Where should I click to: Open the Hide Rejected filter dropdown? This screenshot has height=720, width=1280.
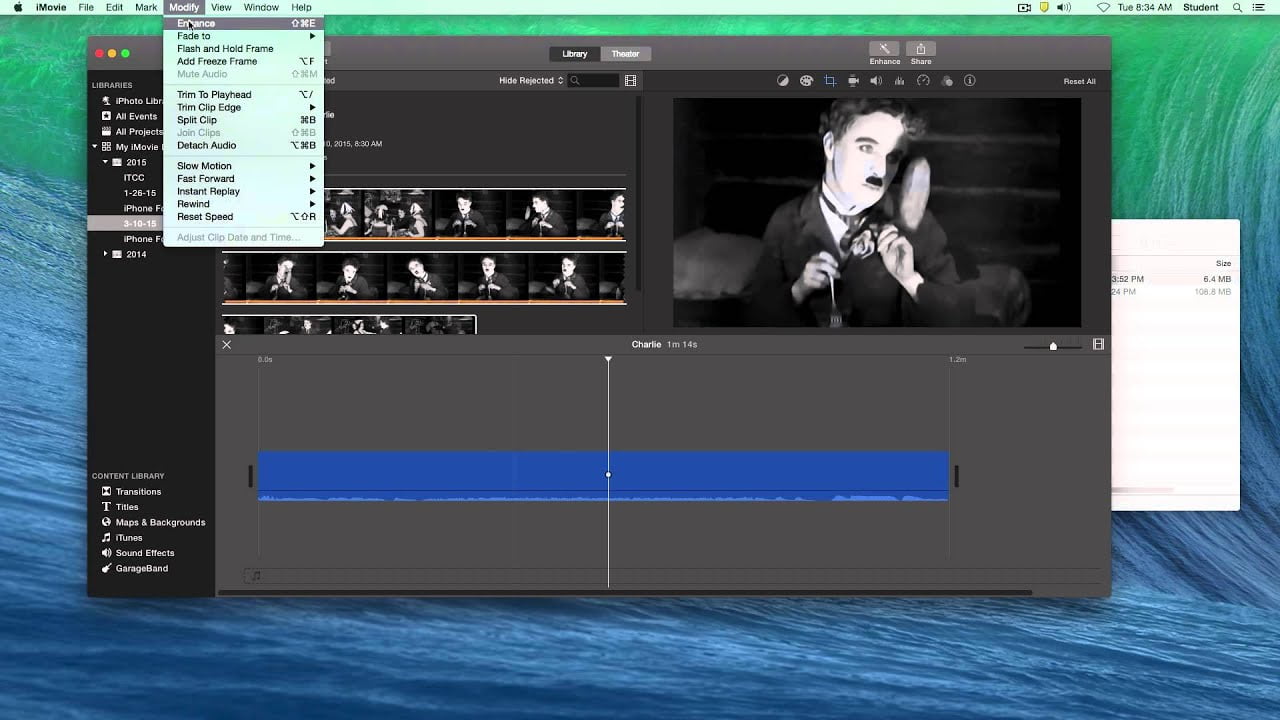(x=532, y=81)
